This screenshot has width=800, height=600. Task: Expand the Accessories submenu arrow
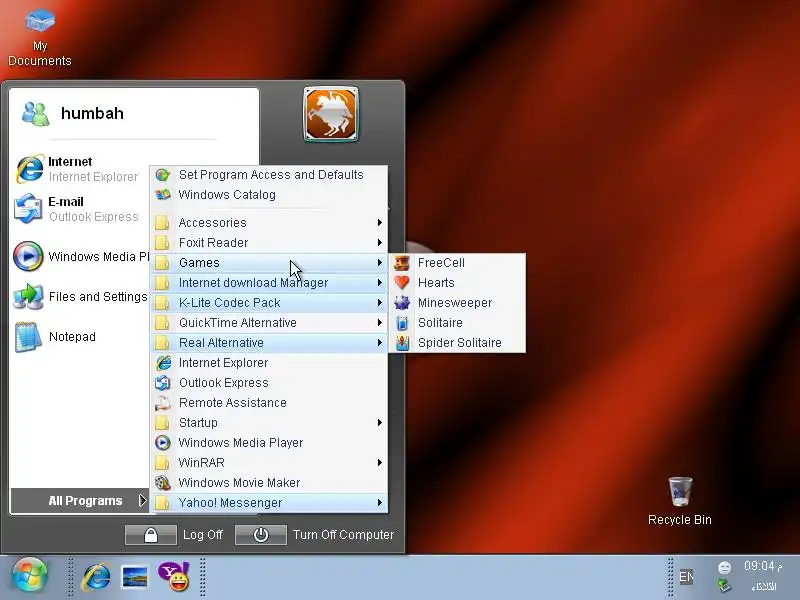[x=380, y=222]
